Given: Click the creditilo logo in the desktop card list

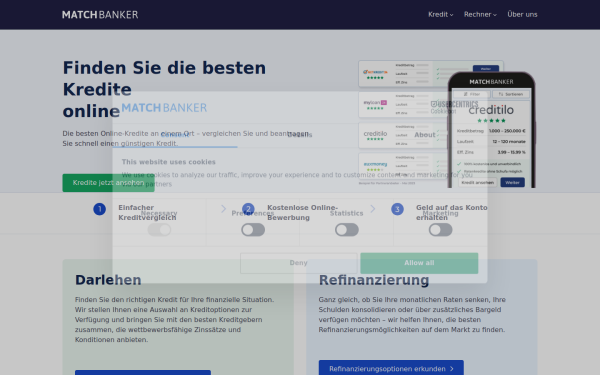Looking at the screenshot, I should 375,135.
